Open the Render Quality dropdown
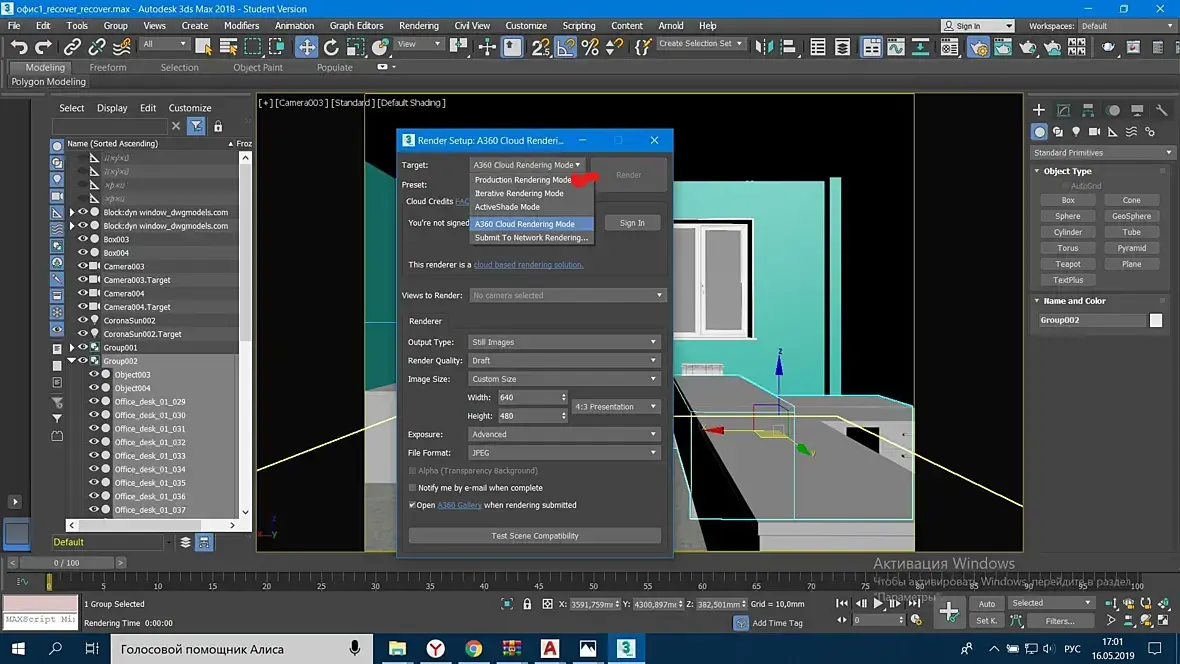Image resolution: width=1180 pixels, height=664 pixels. 564,361
